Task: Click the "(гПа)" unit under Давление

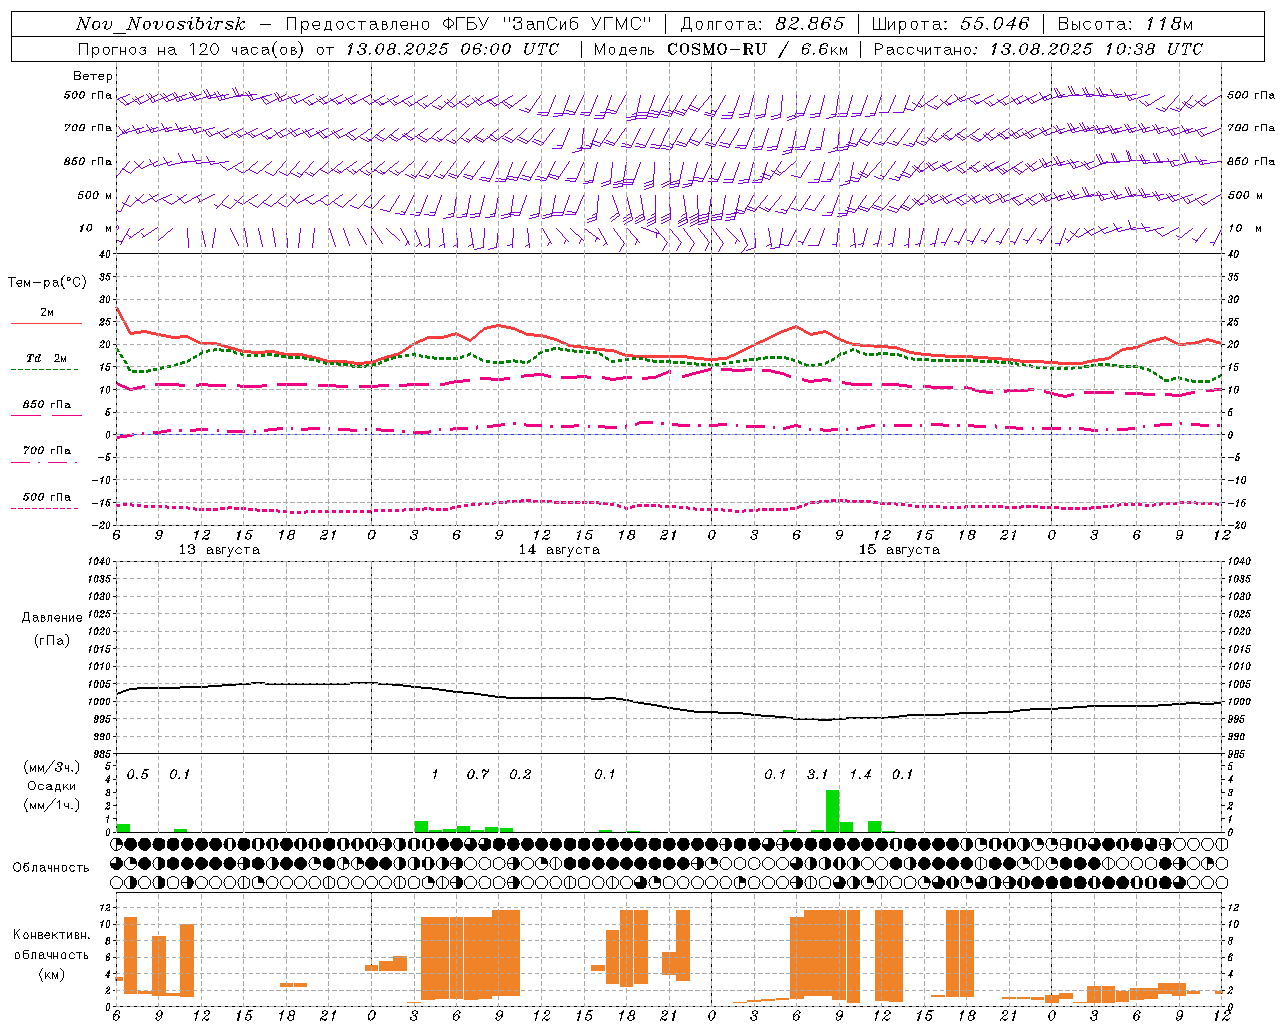Action: 52,640
